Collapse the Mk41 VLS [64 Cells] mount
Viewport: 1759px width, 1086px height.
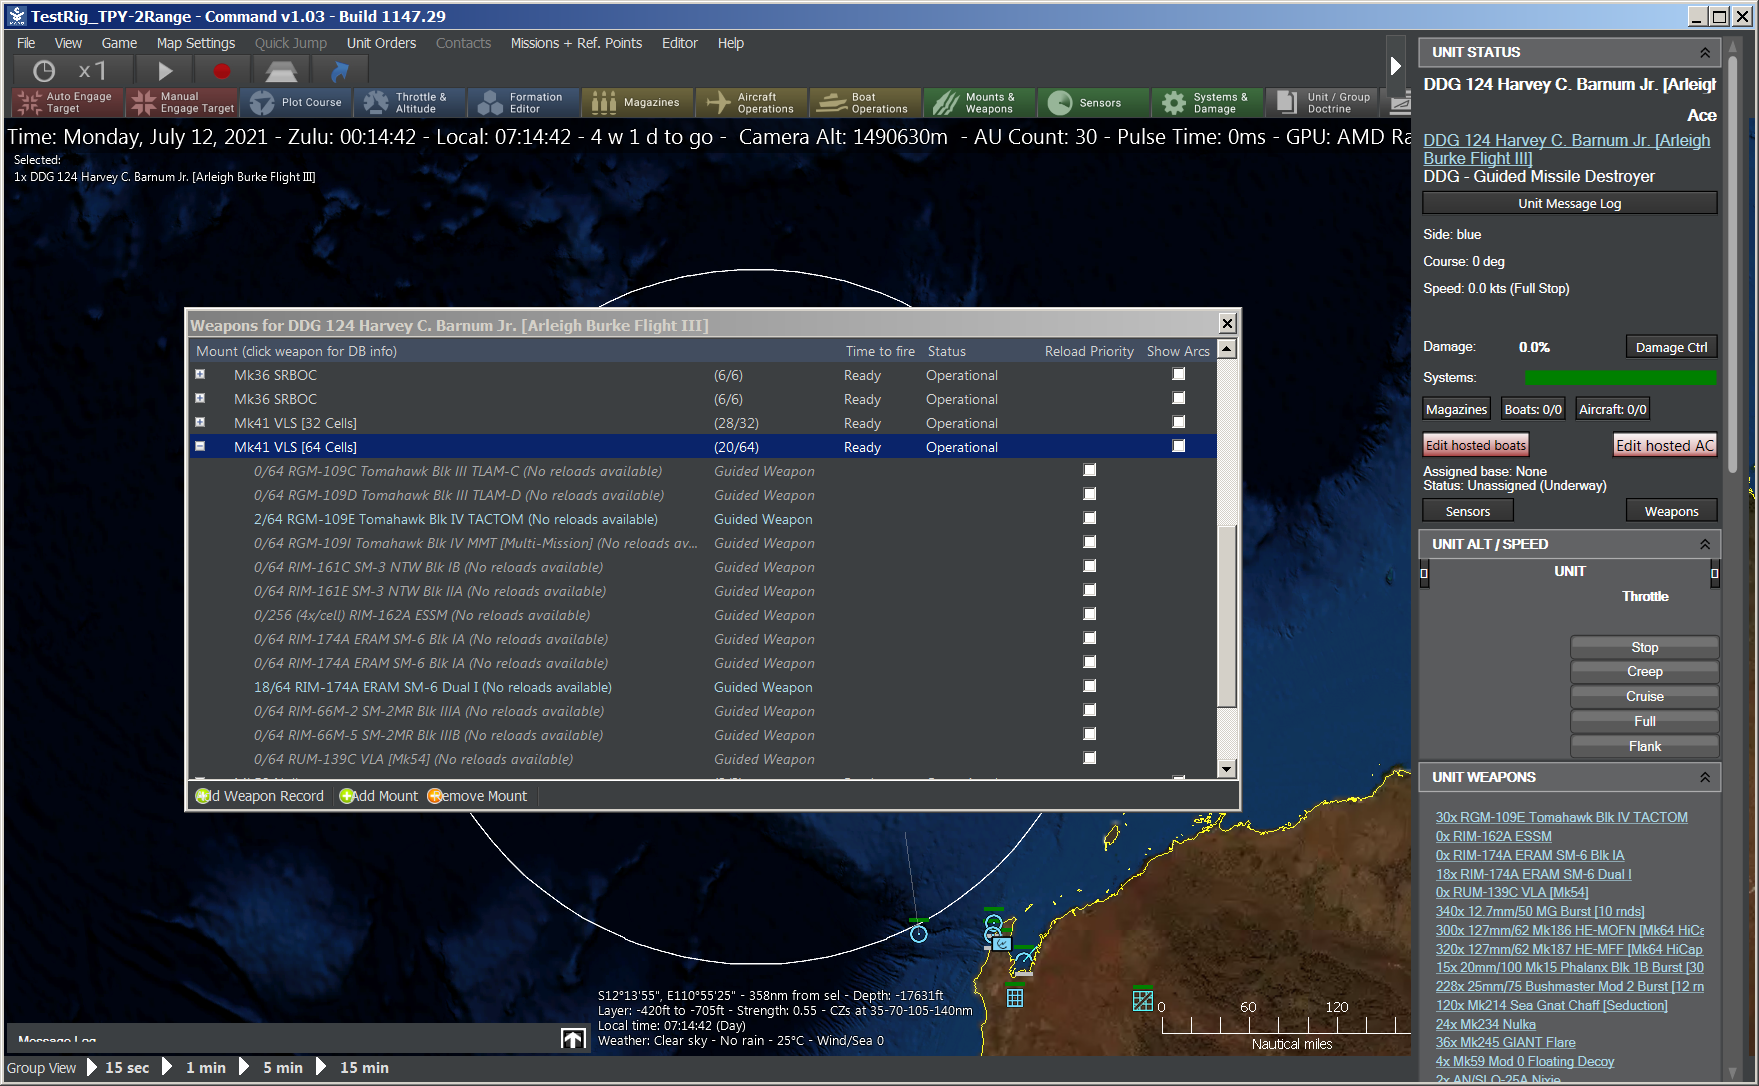(200, 446)
